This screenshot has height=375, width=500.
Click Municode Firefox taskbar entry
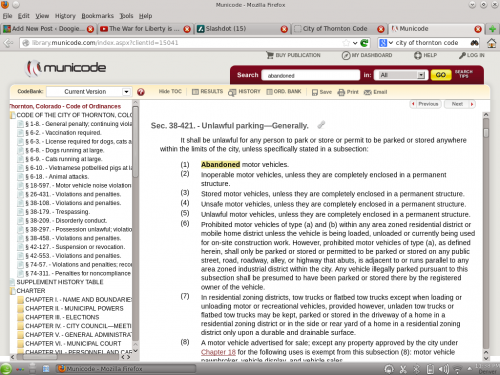(x=126, y=369)
